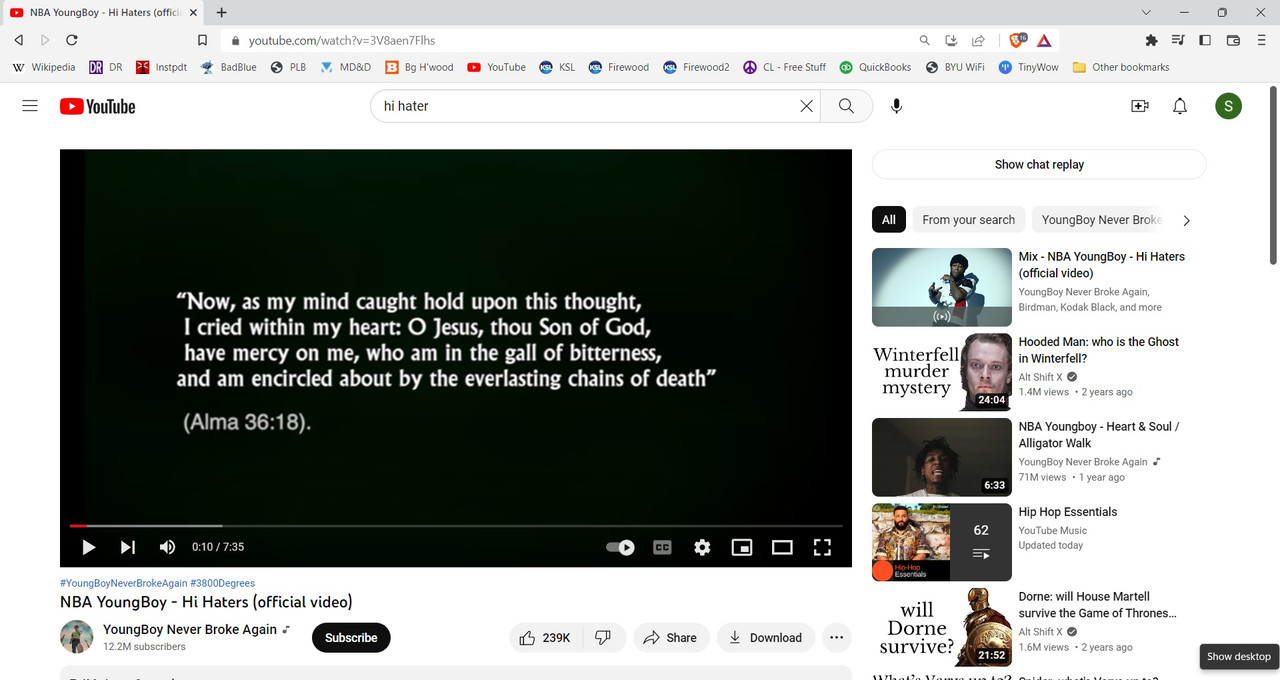Open a new browser tab
This screenshot has width=1280, height=680.
(222, 12)
